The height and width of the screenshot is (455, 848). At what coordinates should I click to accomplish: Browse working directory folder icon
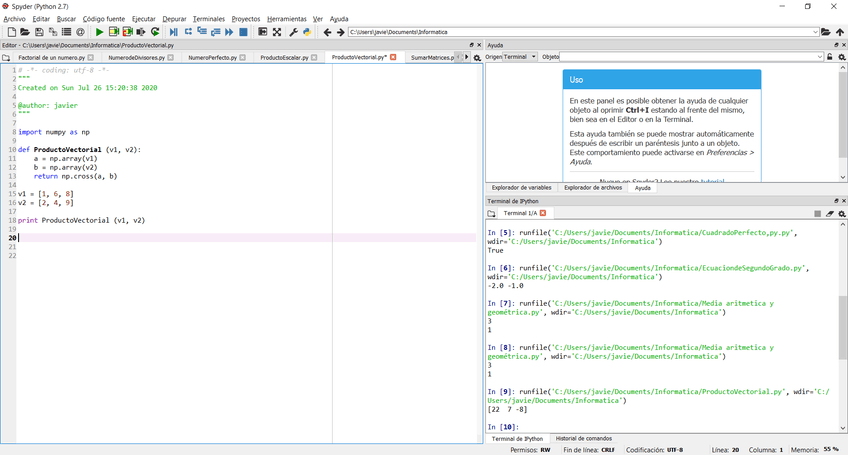pos(827,32)
